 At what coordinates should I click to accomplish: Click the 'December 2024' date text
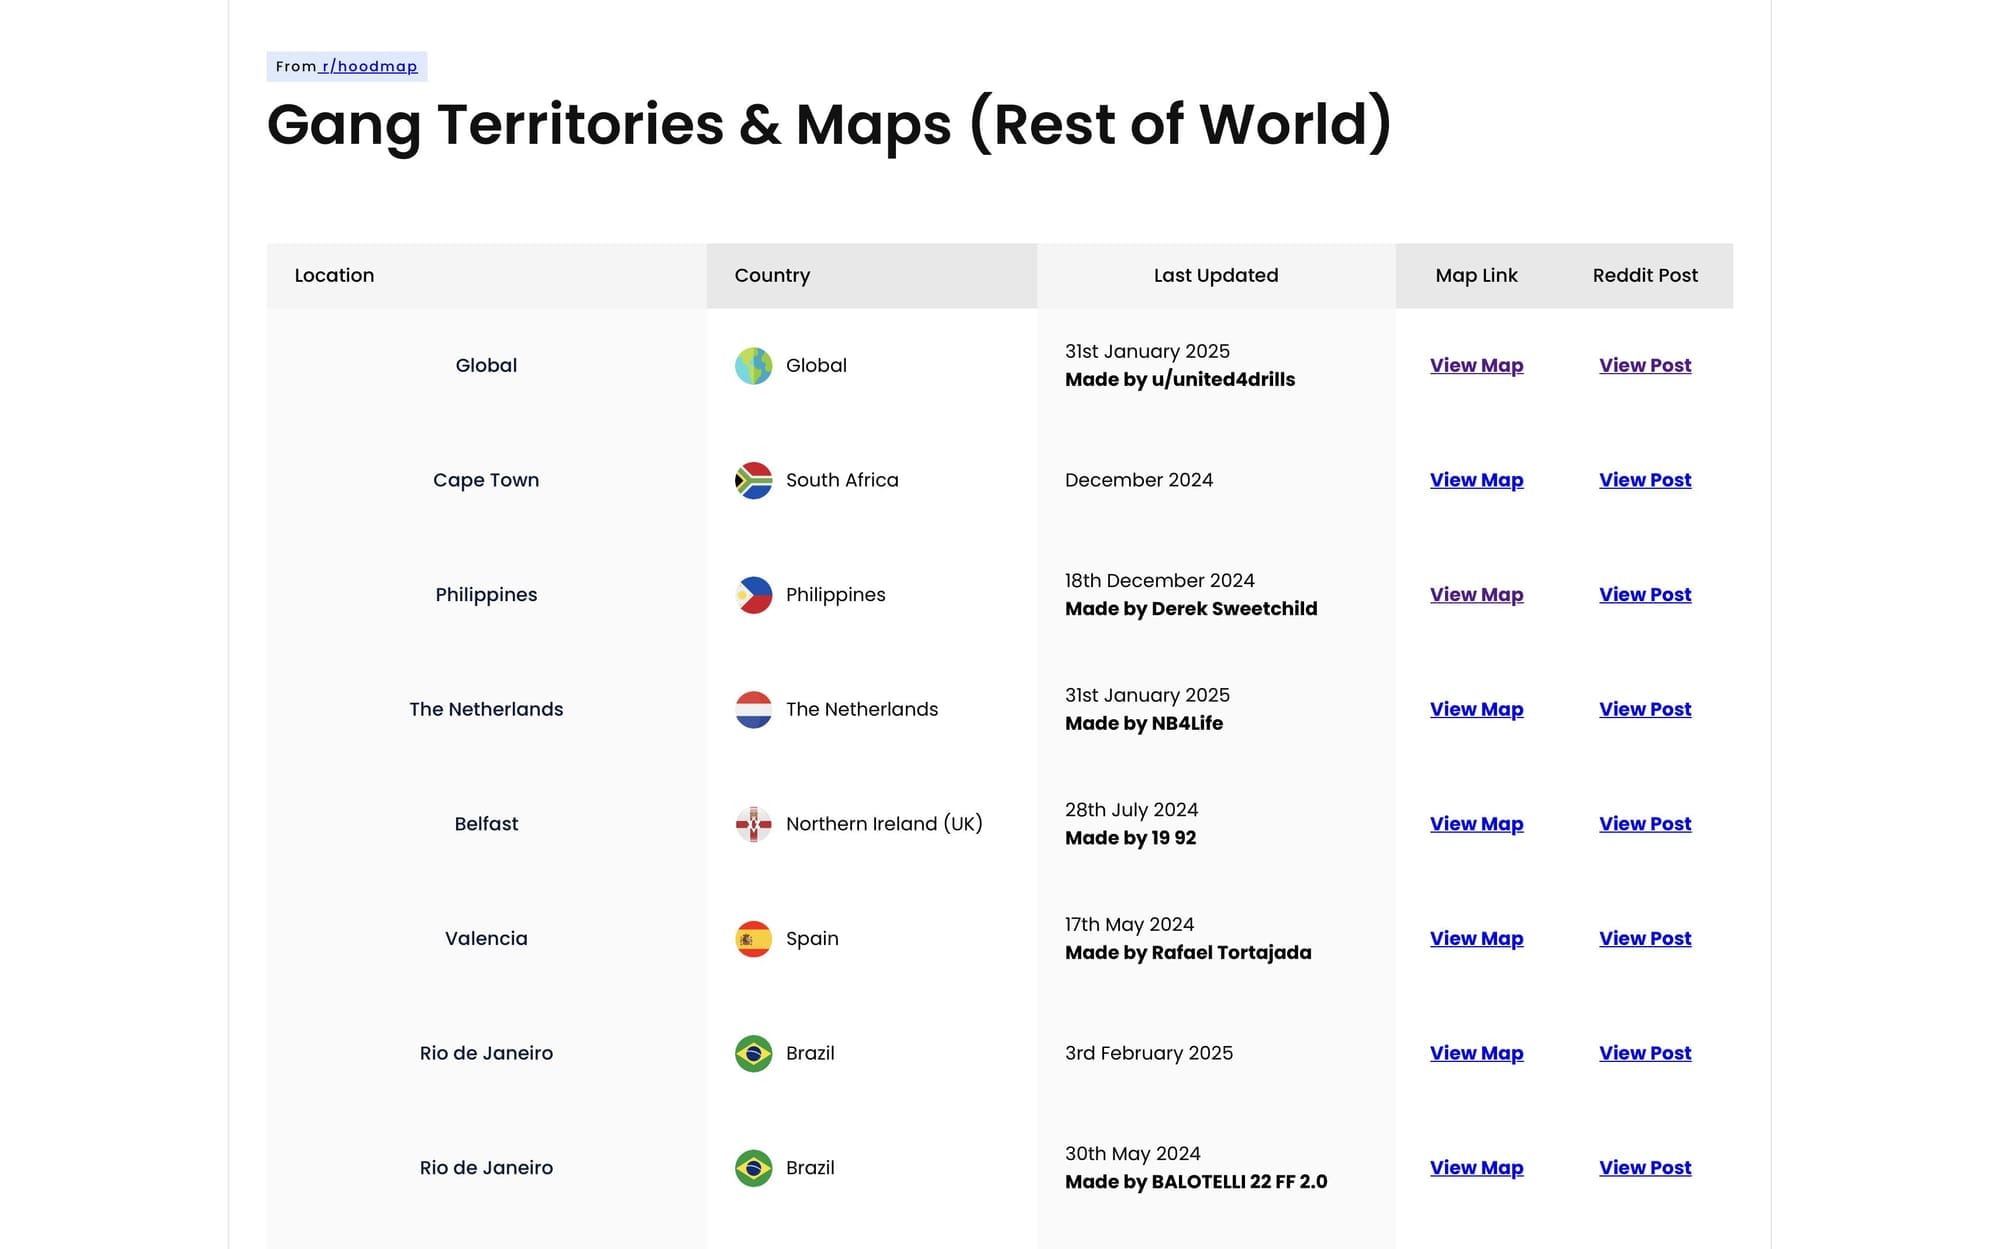coord(1139,480)
